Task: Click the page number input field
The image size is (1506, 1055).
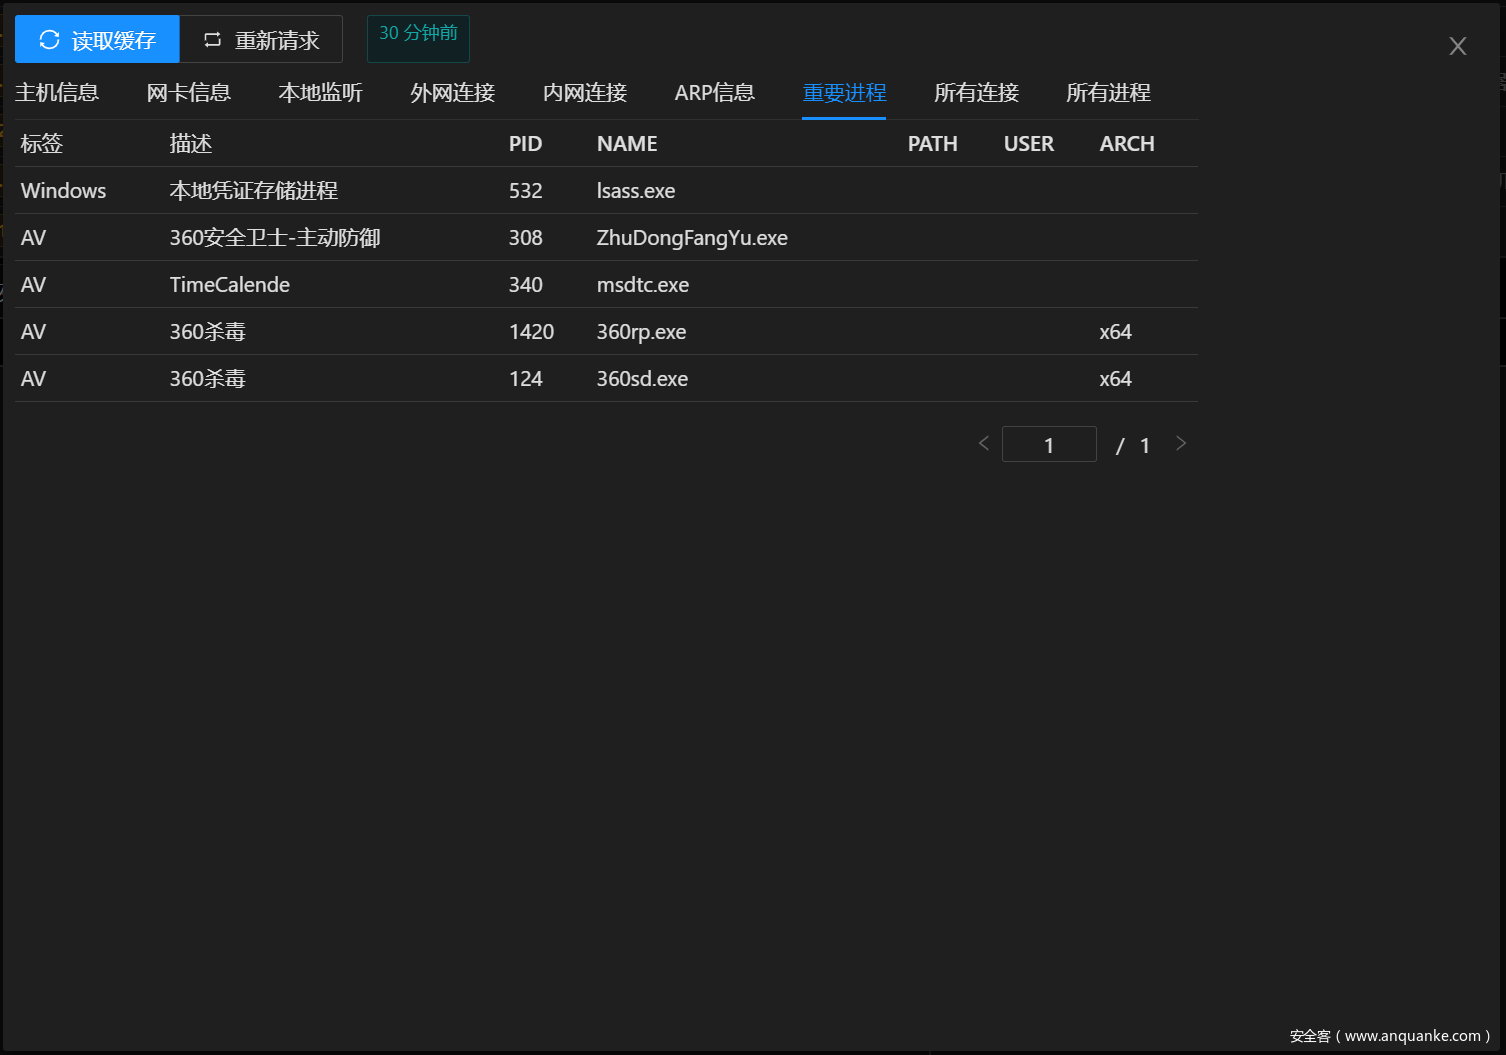Action: tap(1049, 445)
